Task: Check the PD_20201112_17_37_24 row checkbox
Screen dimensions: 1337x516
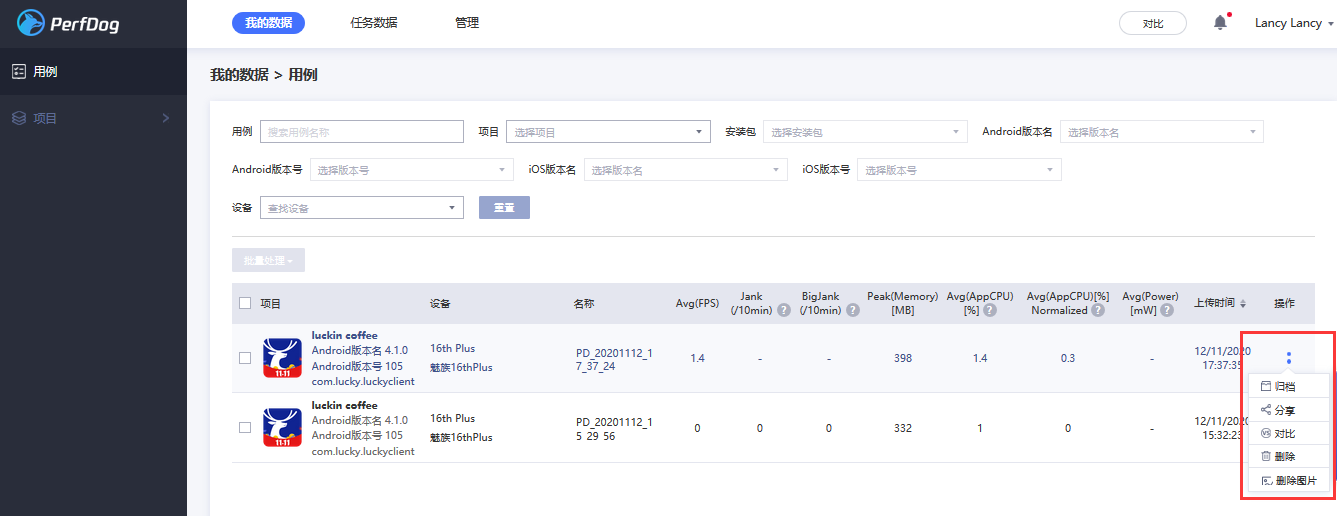Action: point(245,358)
